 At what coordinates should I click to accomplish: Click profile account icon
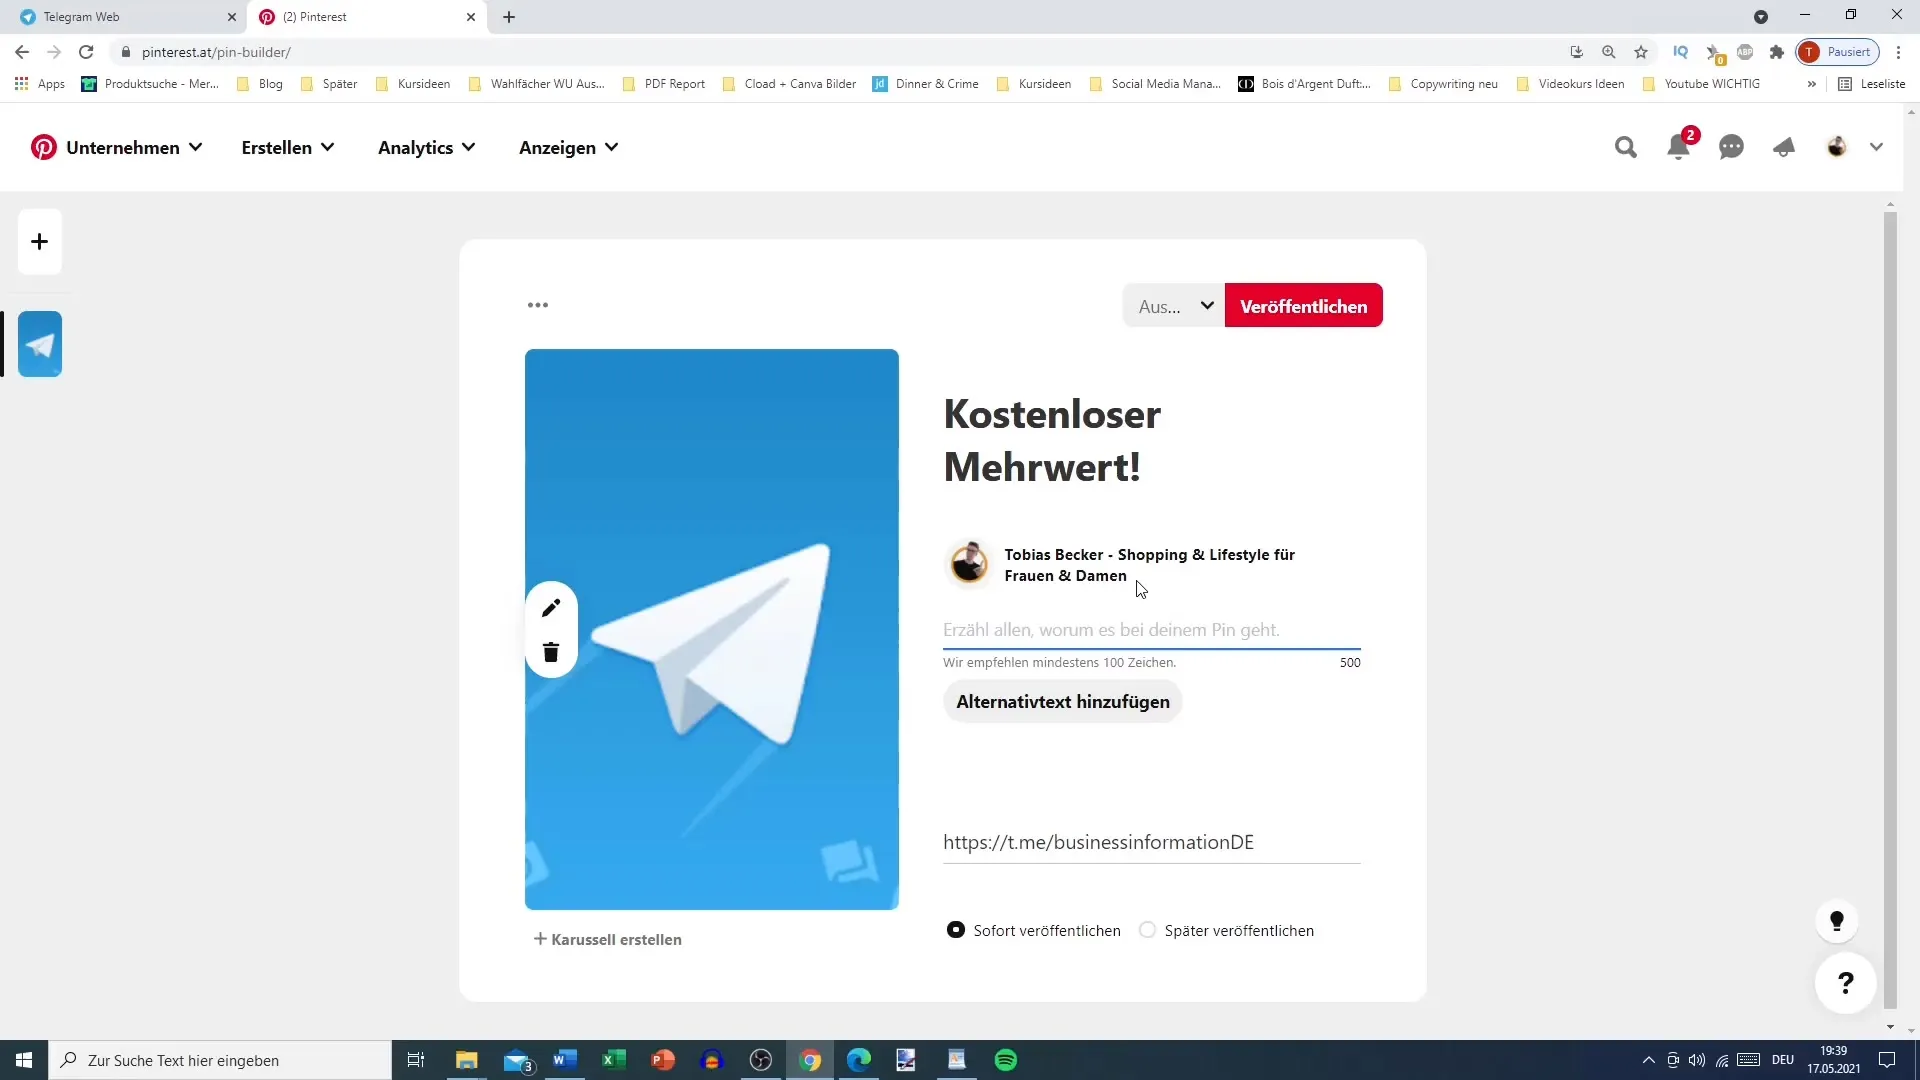tap(1837, 146)
